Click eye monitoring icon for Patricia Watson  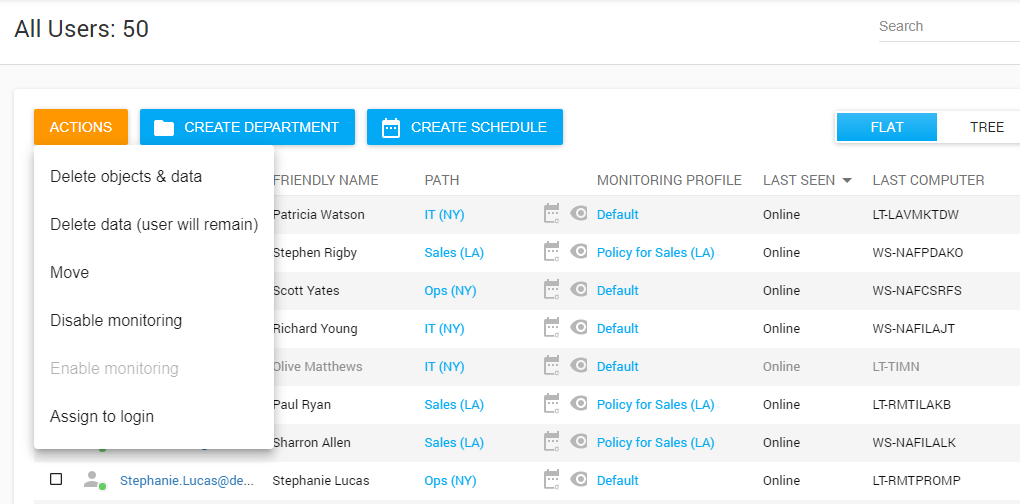[579, 213]
